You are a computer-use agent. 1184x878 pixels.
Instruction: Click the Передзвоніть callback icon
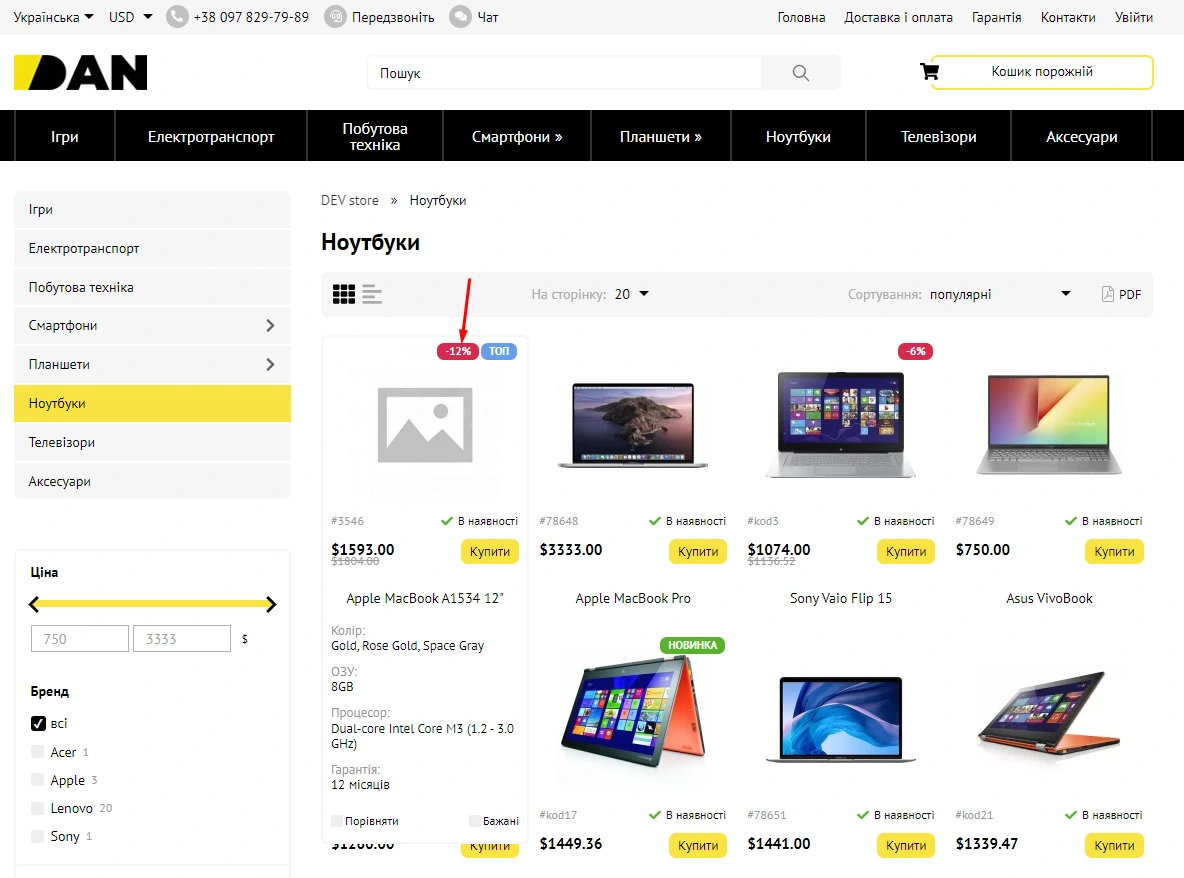point(336,17)
